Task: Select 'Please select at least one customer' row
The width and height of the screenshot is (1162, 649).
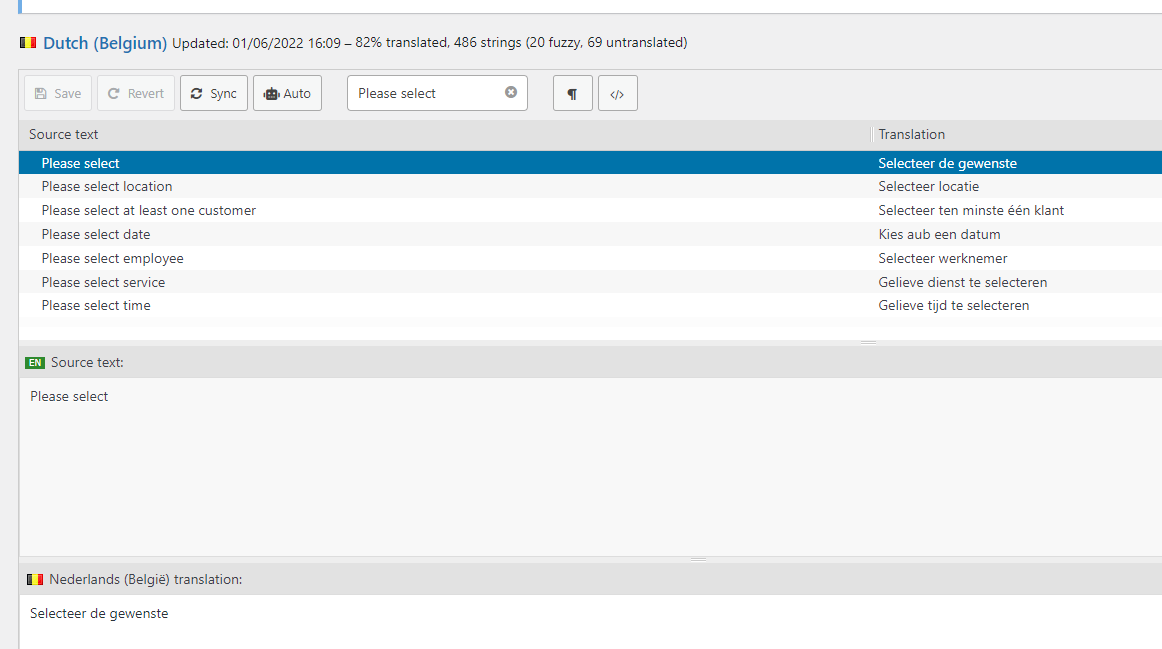Action: pyautogui.click(x=590, y=210)
